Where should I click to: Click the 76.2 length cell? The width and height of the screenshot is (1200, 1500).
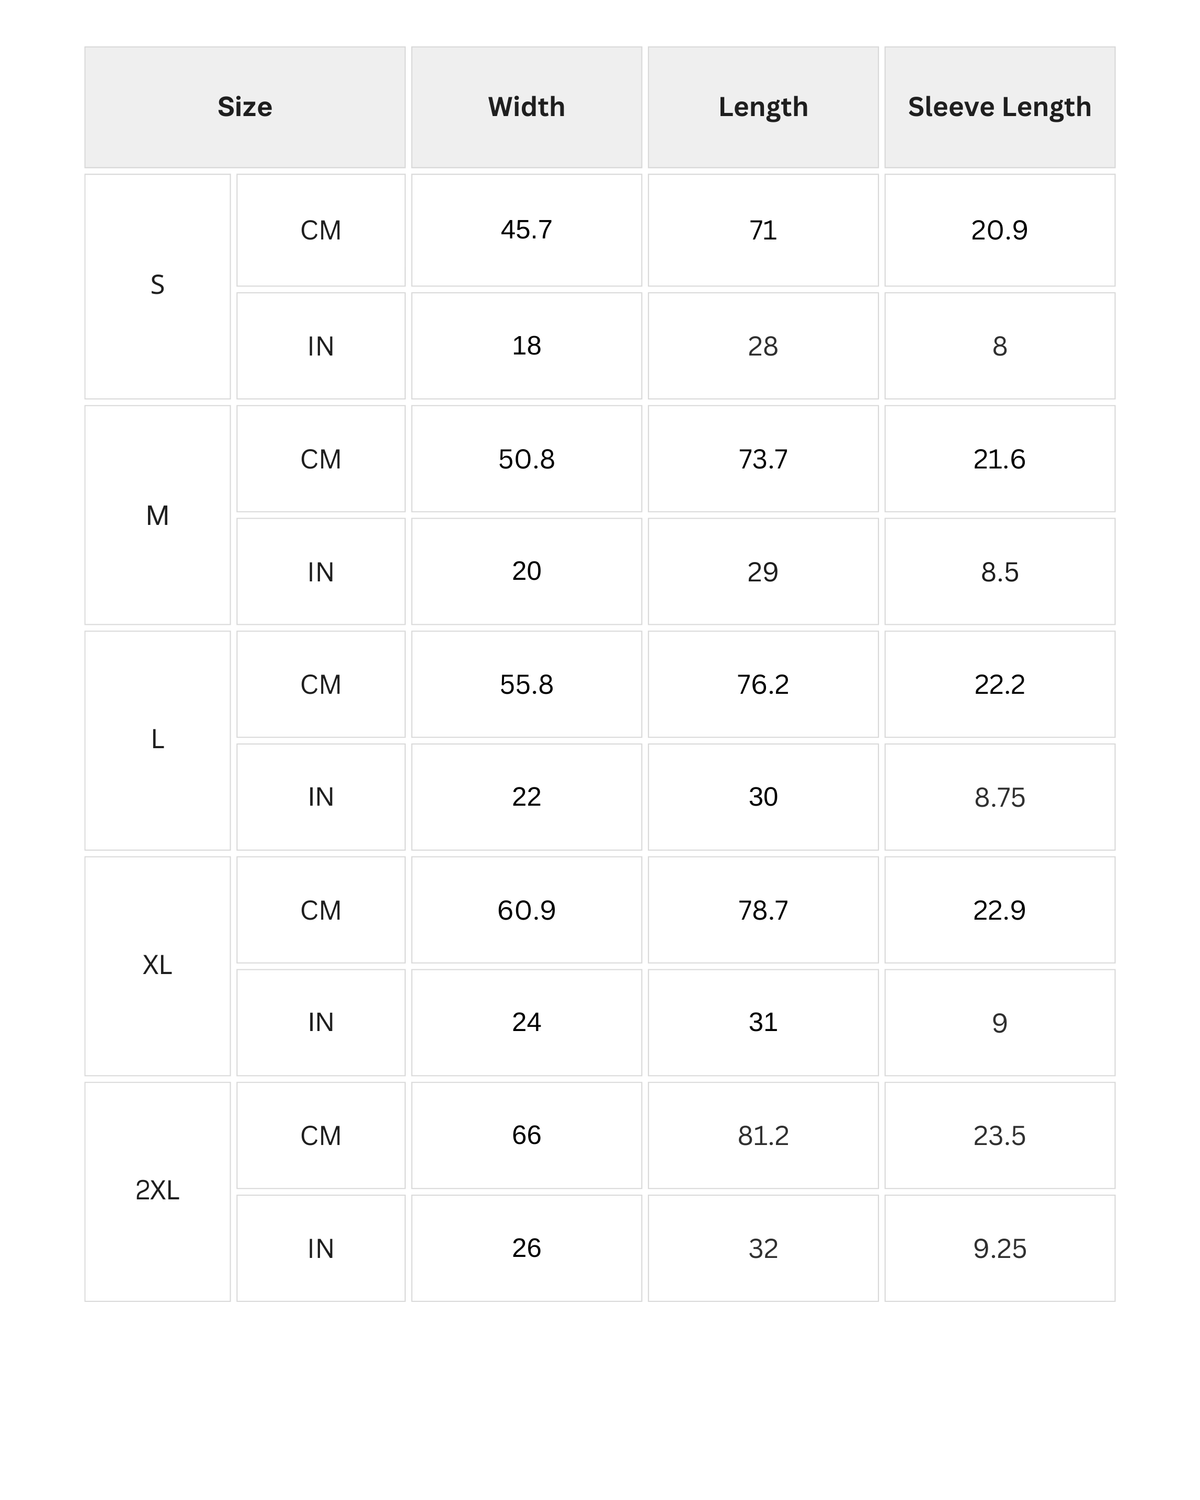tap(763, 685)
